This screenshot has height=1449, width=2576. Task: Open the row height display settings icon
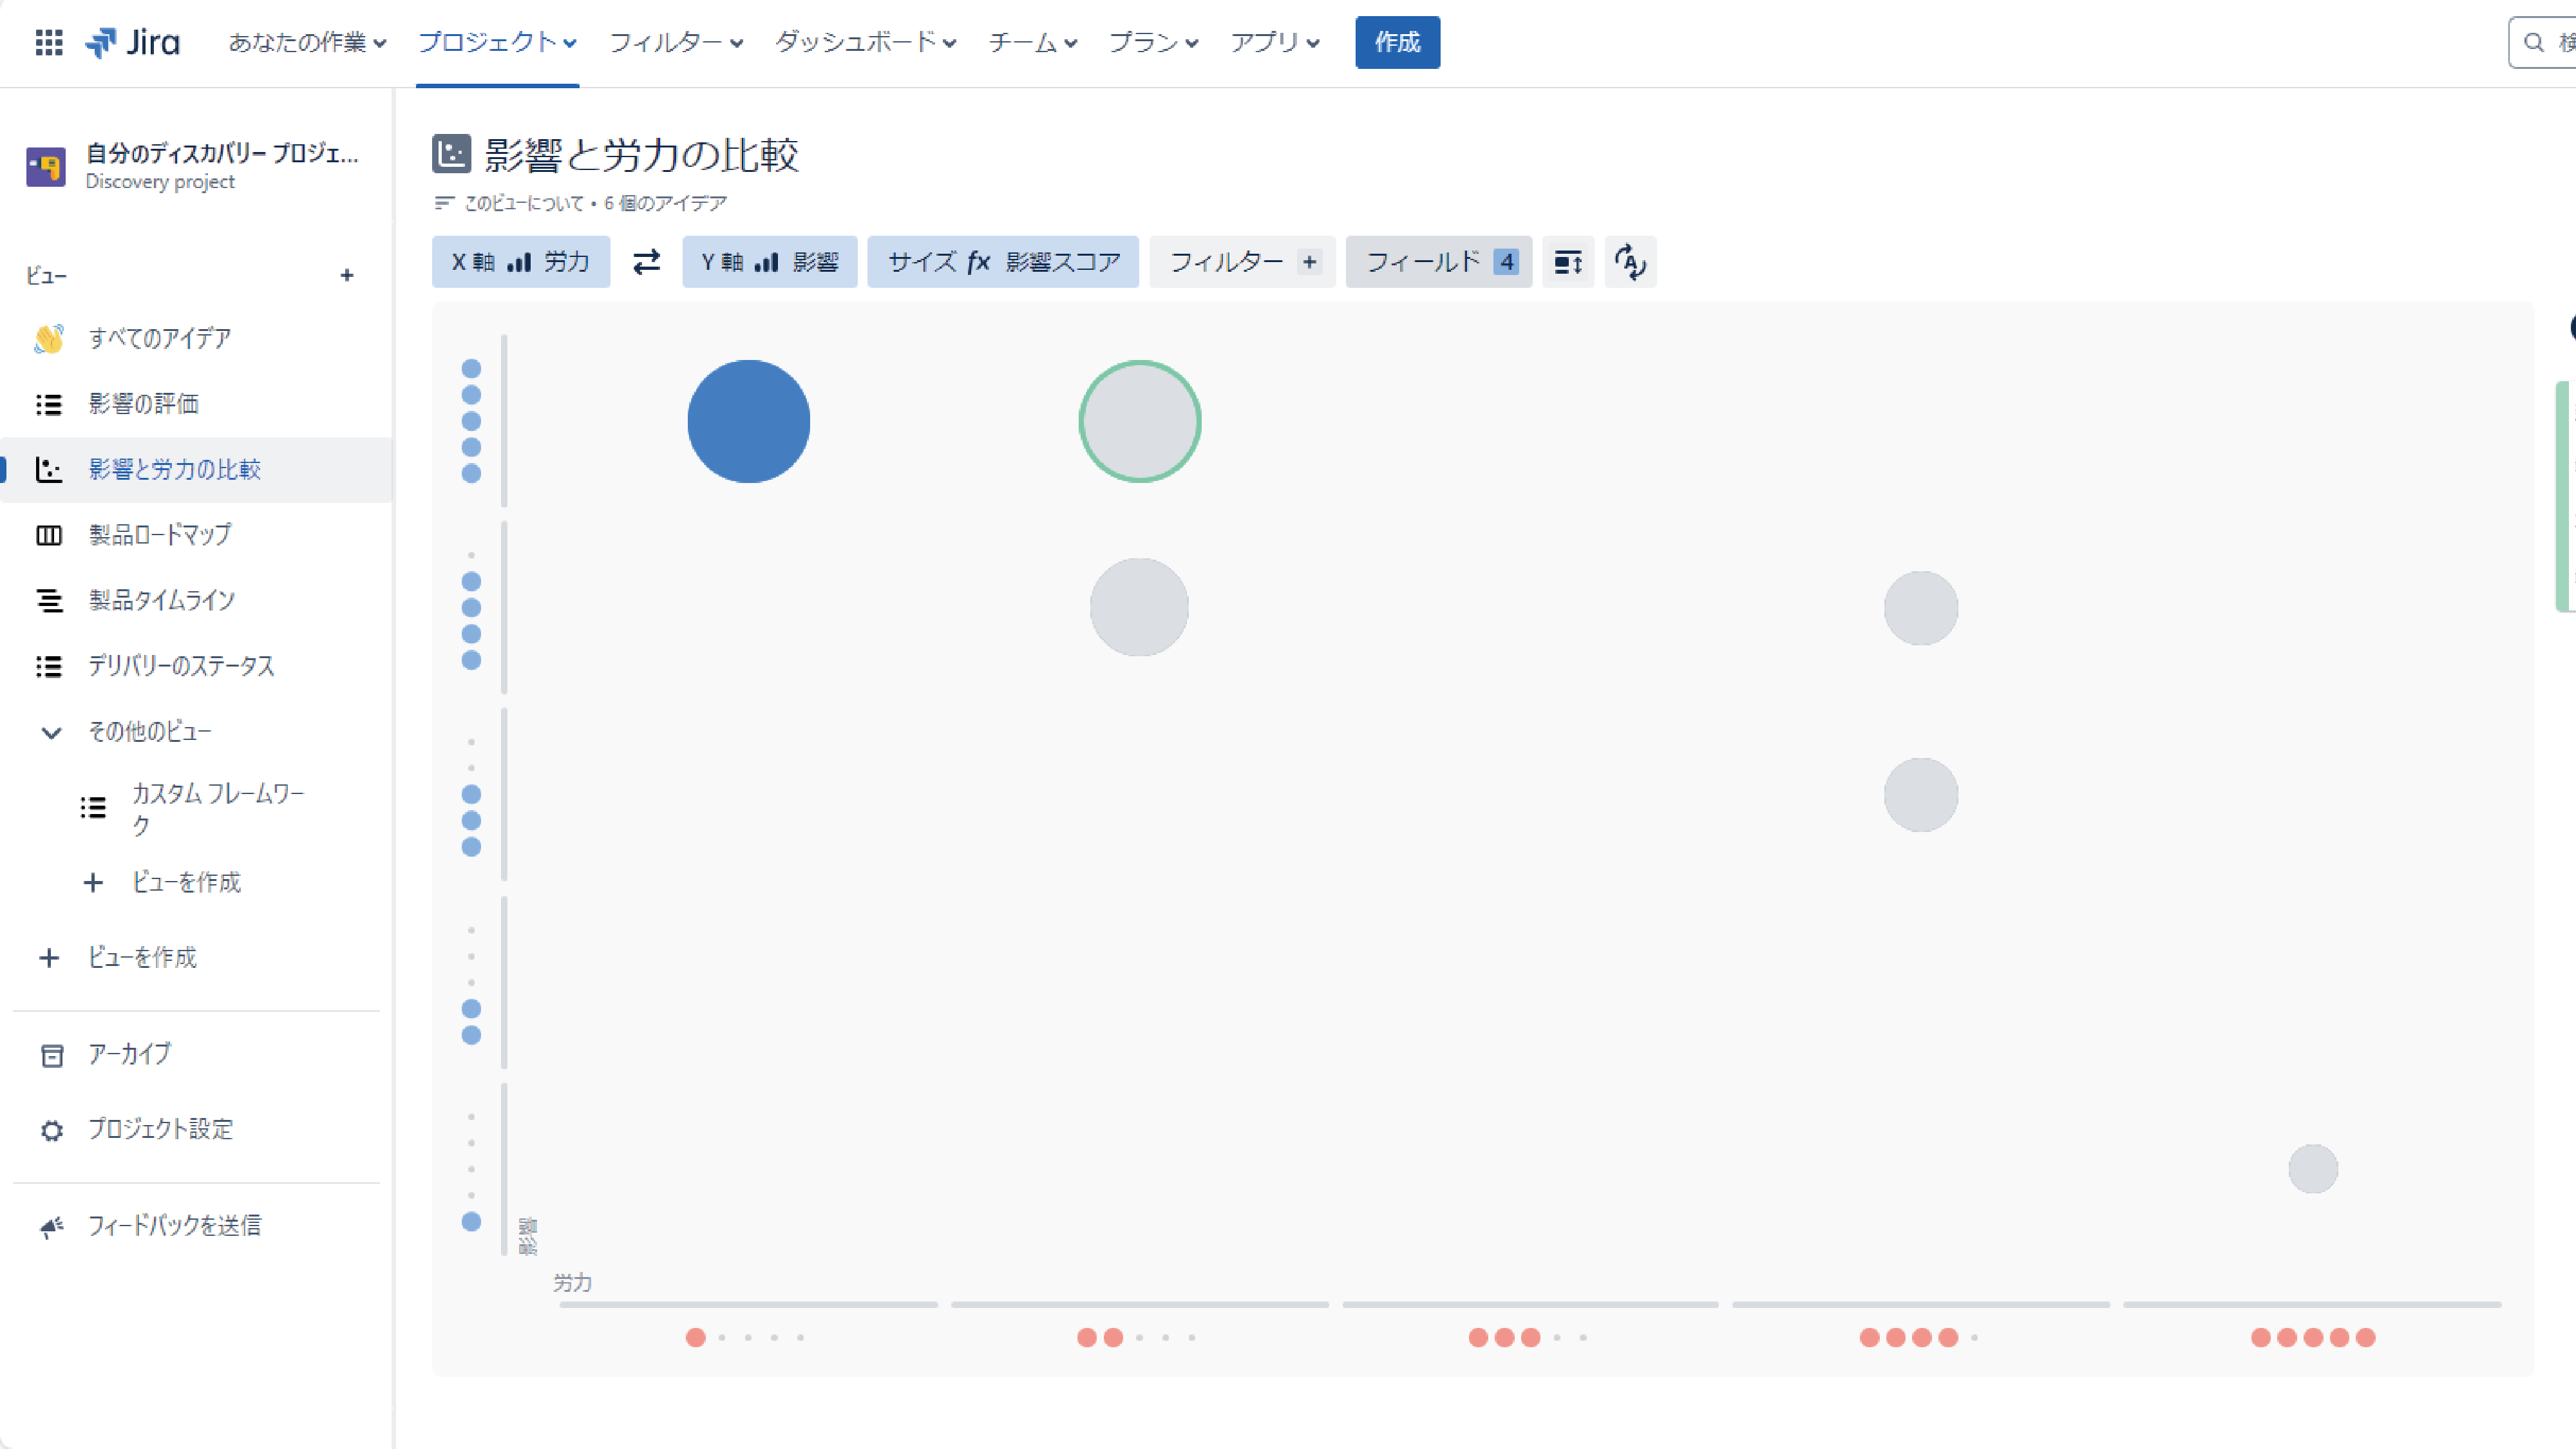coord(1567,262)
